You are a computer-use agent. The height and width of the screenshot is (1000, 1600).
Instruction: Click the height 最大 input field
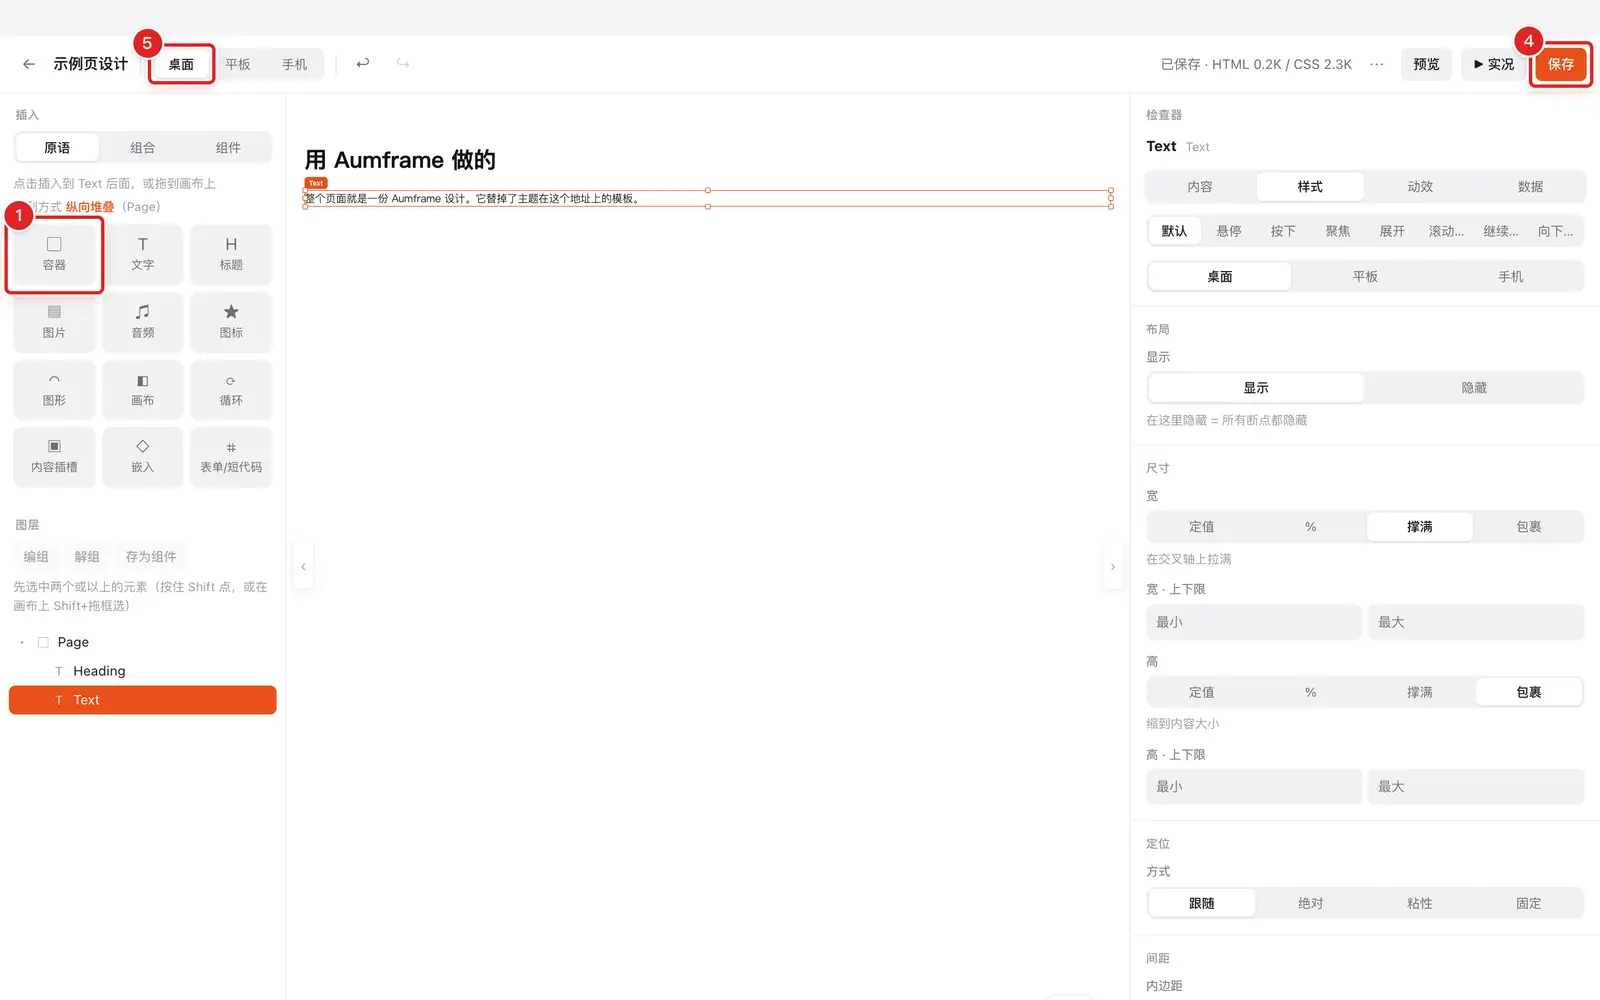click(1476, 787)
